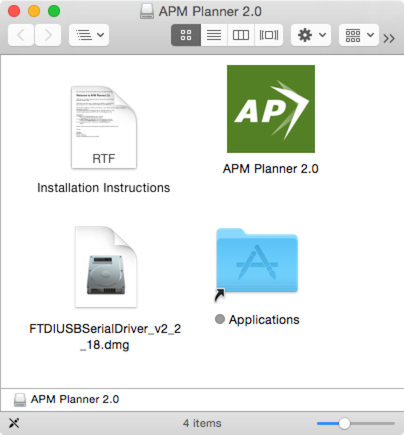
Task: Click the gray tag dot beside Applications
Action: tap(220, 319)
